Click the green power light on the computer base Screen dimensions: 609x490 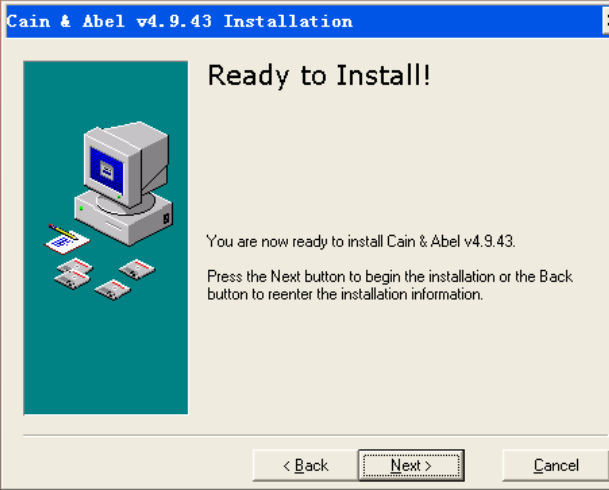coord(81,209)
